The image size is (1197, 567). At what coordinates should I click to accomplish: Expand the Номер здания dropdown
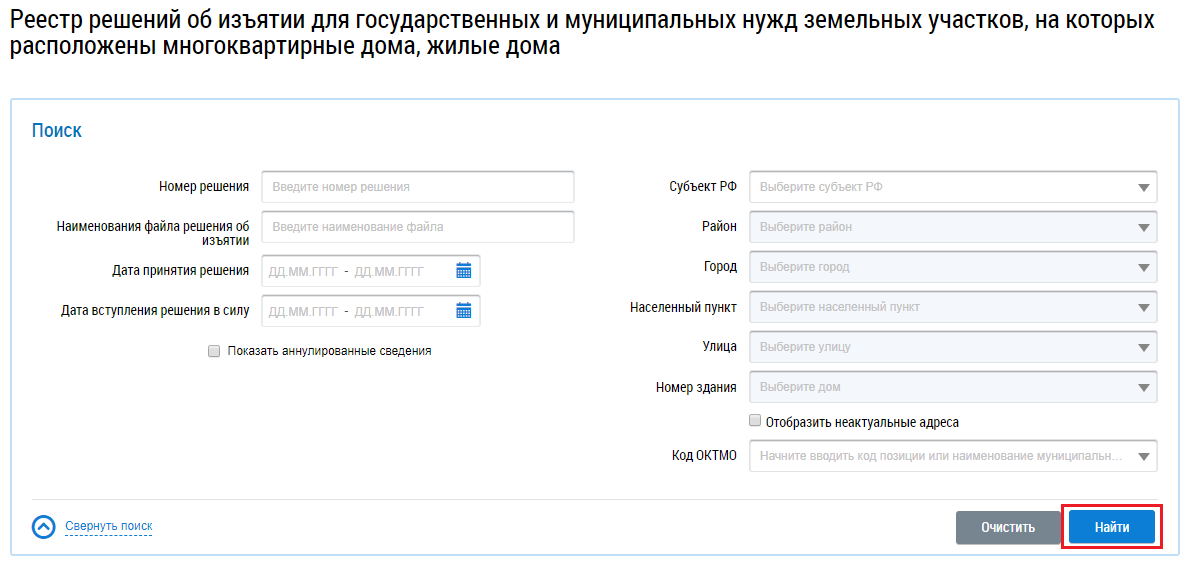[1143, 387]
